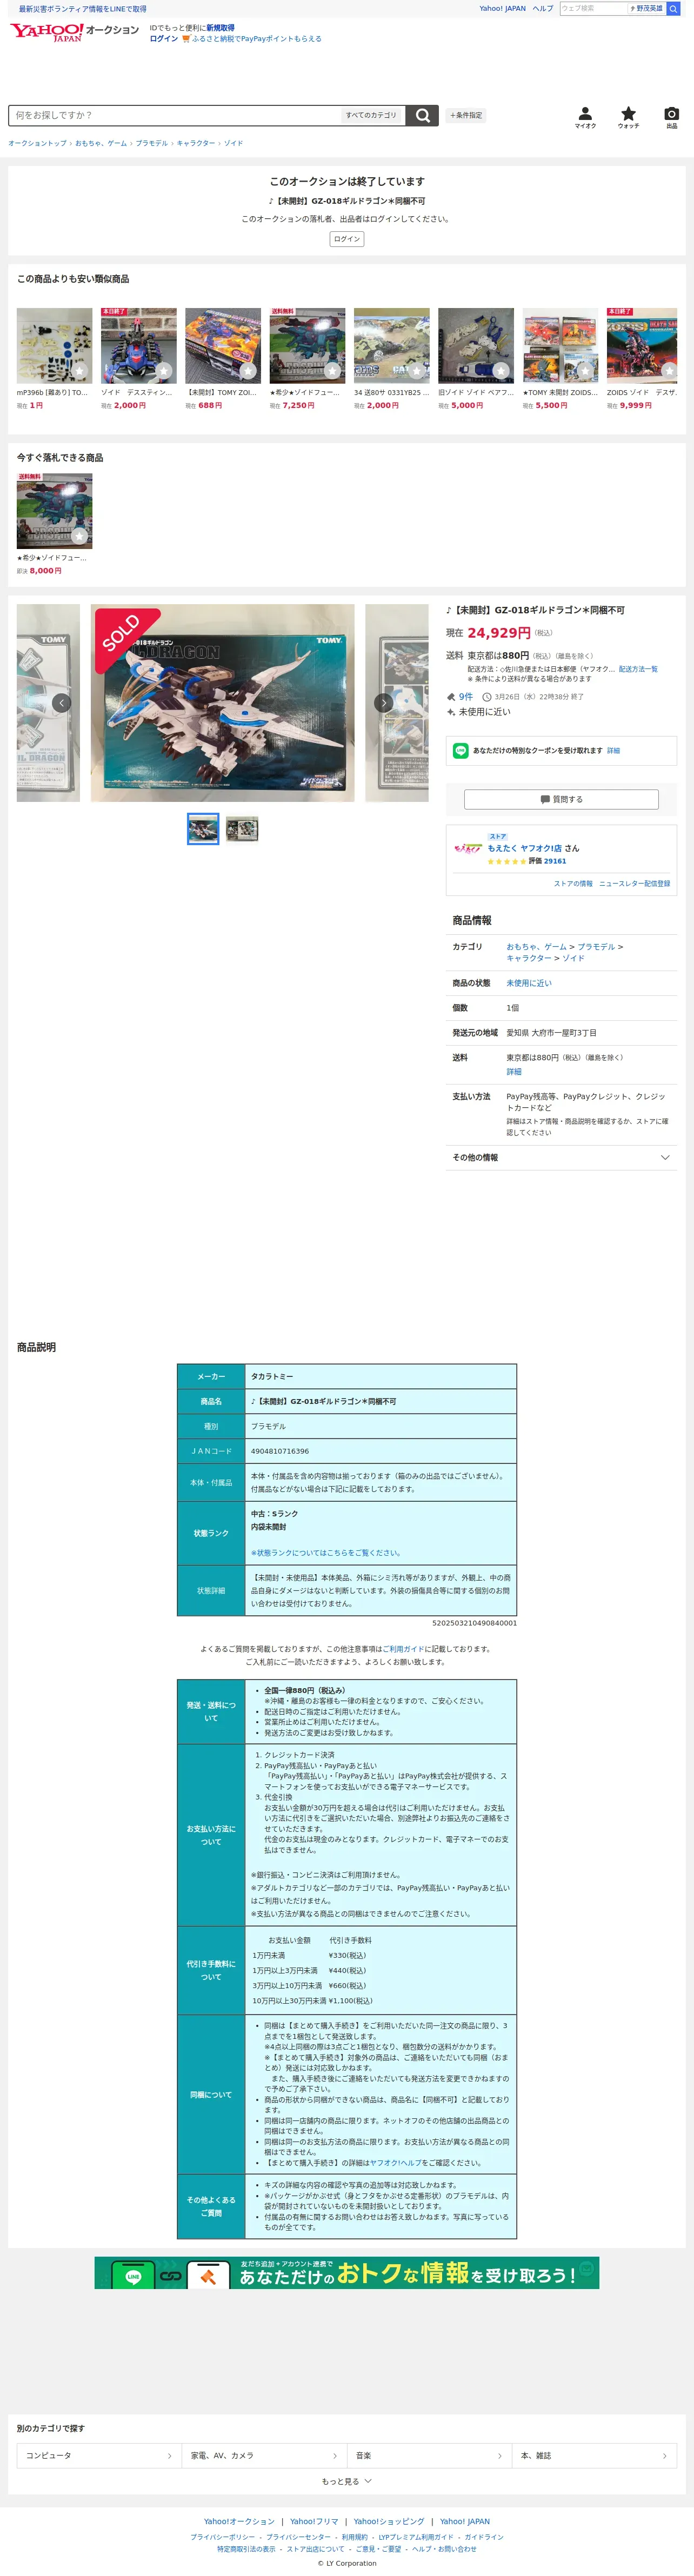The height and width of the screenshot is (2576, 694).
Task: Watch-star the 5,000円 旧ゾイド item
Action: click(x=501, y=371)
